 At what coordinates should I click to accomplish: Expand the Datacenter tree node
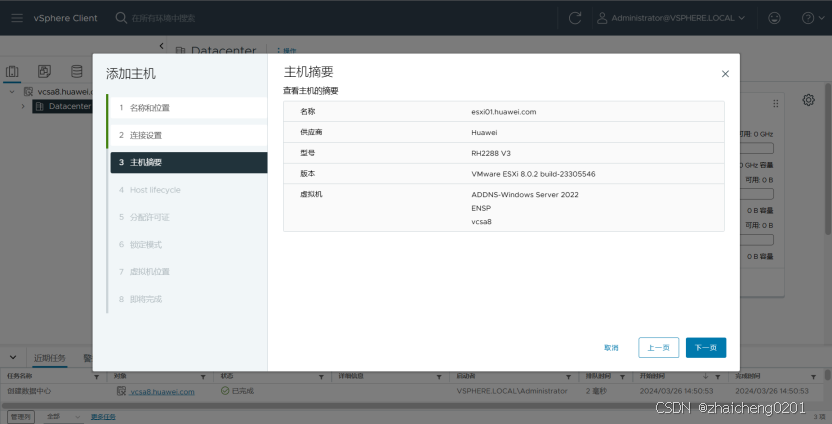(x=23, y=106)
